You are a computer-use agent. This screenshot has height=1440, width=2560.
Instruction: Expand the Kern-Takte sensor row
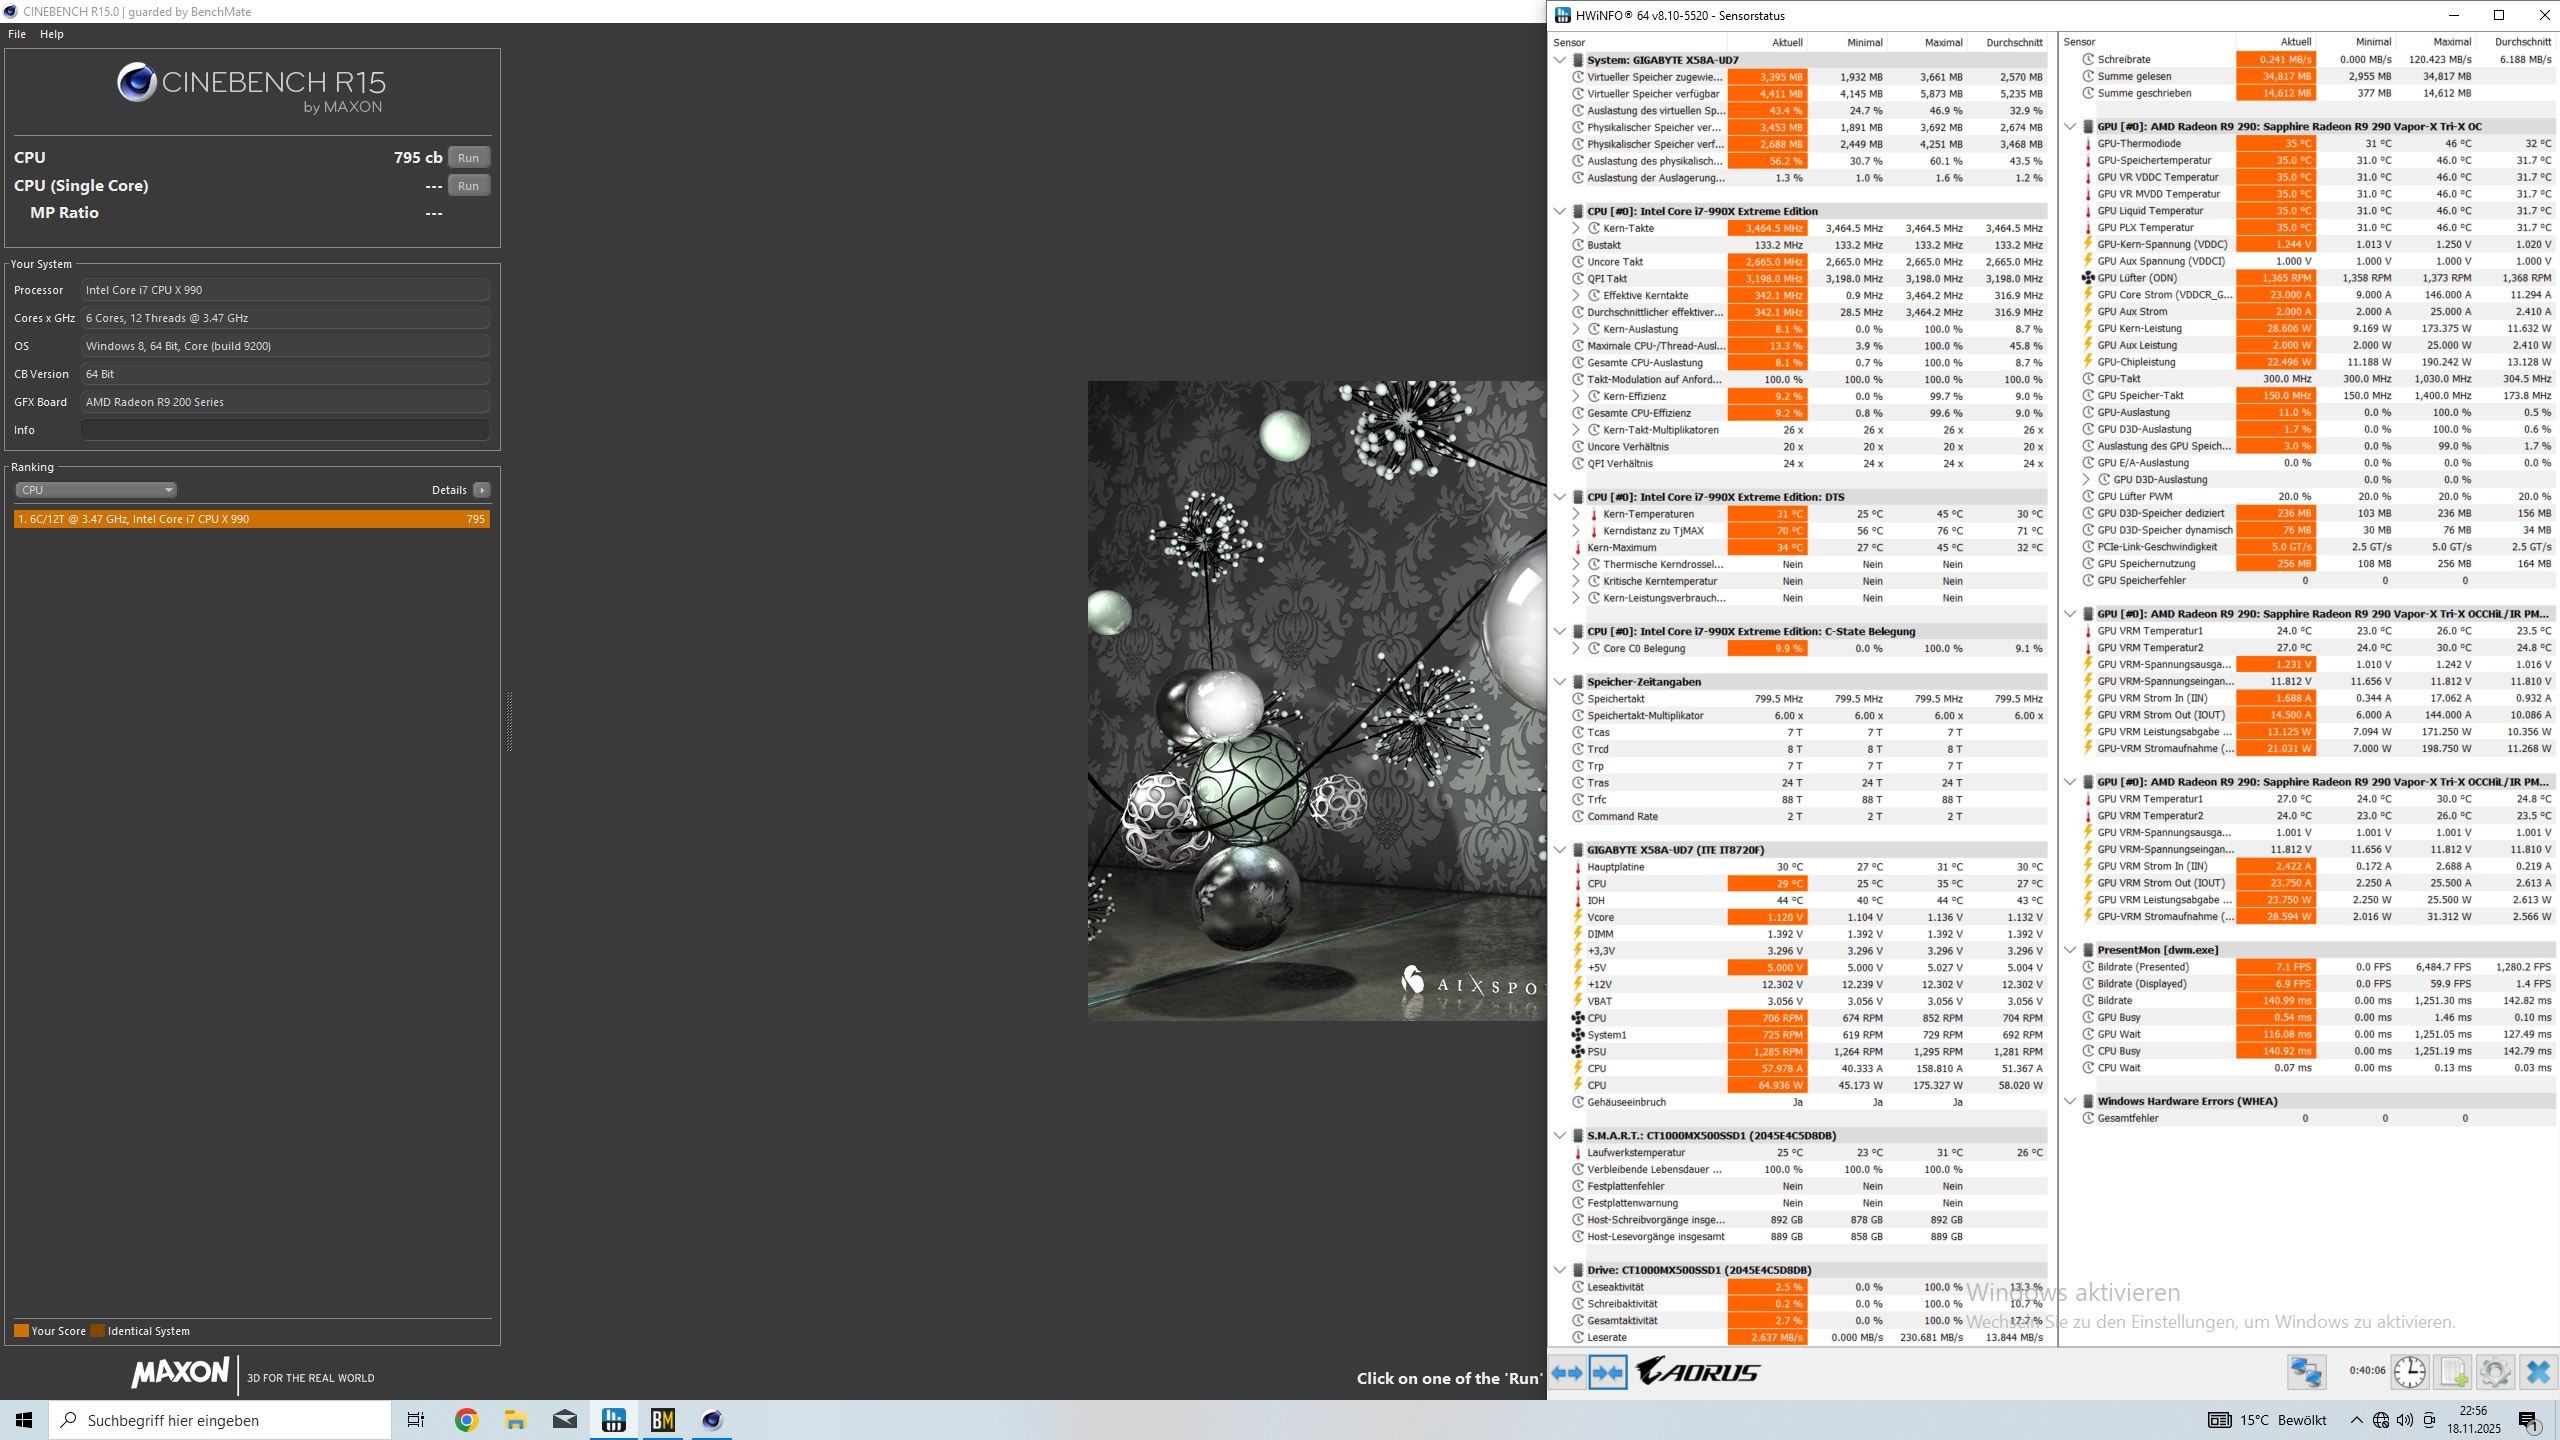tap(1576, 228)
